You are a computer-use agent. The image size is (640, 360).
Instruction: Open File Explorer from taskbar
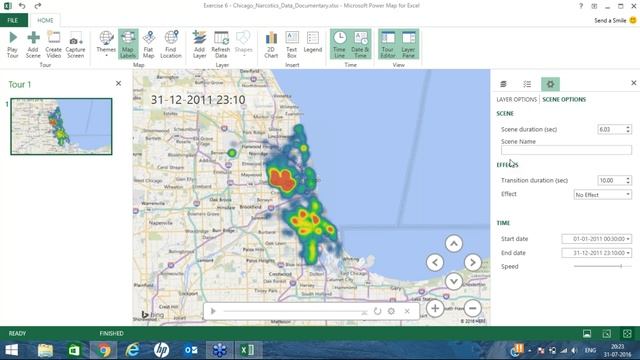coord(45,350)
